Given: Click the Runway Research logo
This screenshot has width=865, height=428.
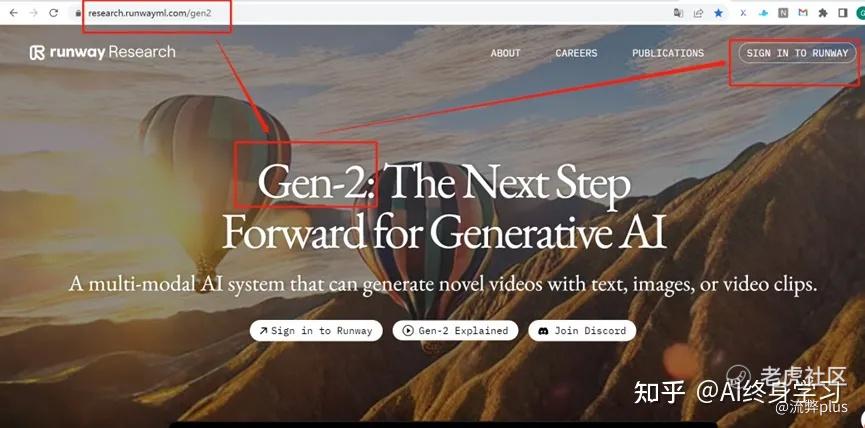Looking at the screenshot, I should tap(103, 52).
